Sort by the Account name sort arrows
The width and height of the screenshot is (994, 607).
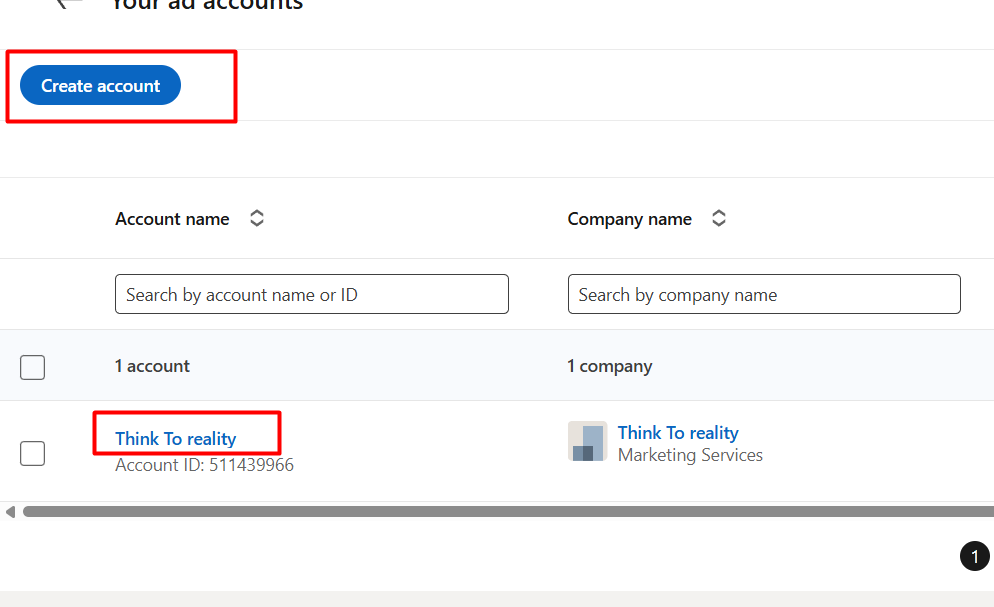click(257, 218)
